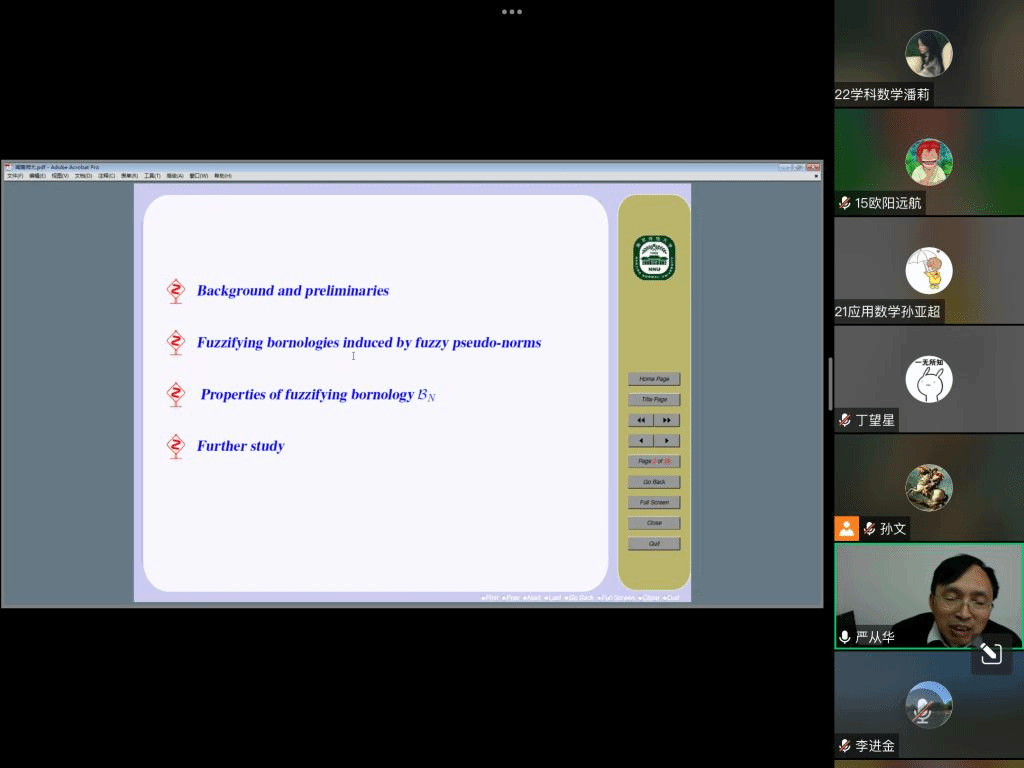1024x768 pixels.
Task: Click the Go Back navigation button
Action: [654, 482]
